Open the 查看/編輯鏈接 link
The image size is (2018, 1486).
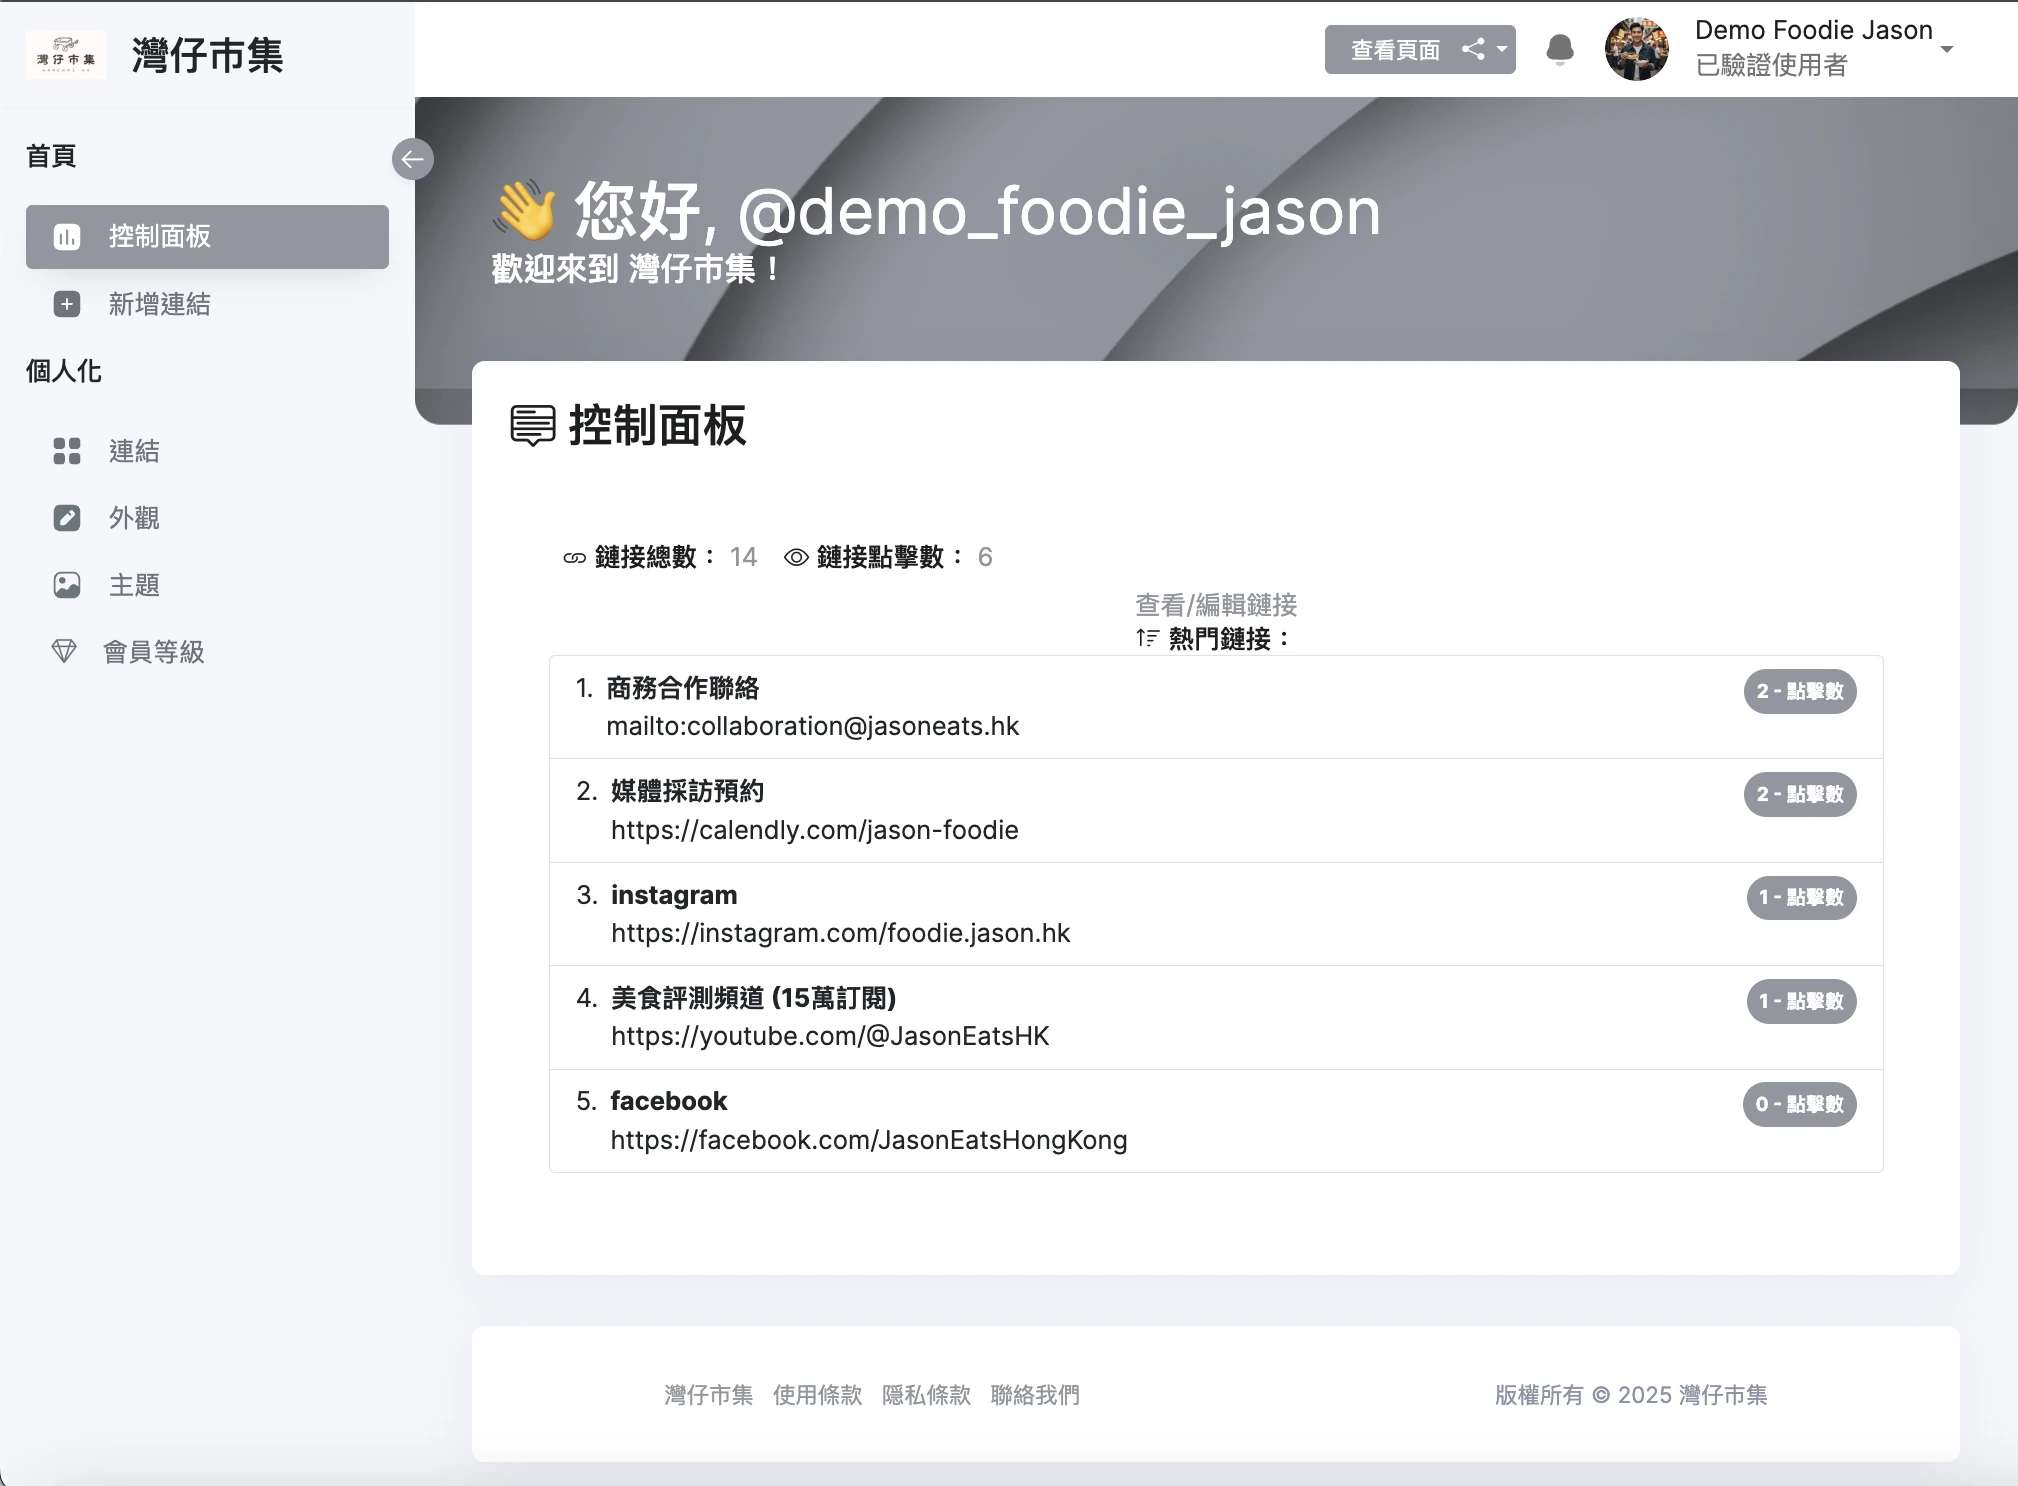(x=1216, y=605)
